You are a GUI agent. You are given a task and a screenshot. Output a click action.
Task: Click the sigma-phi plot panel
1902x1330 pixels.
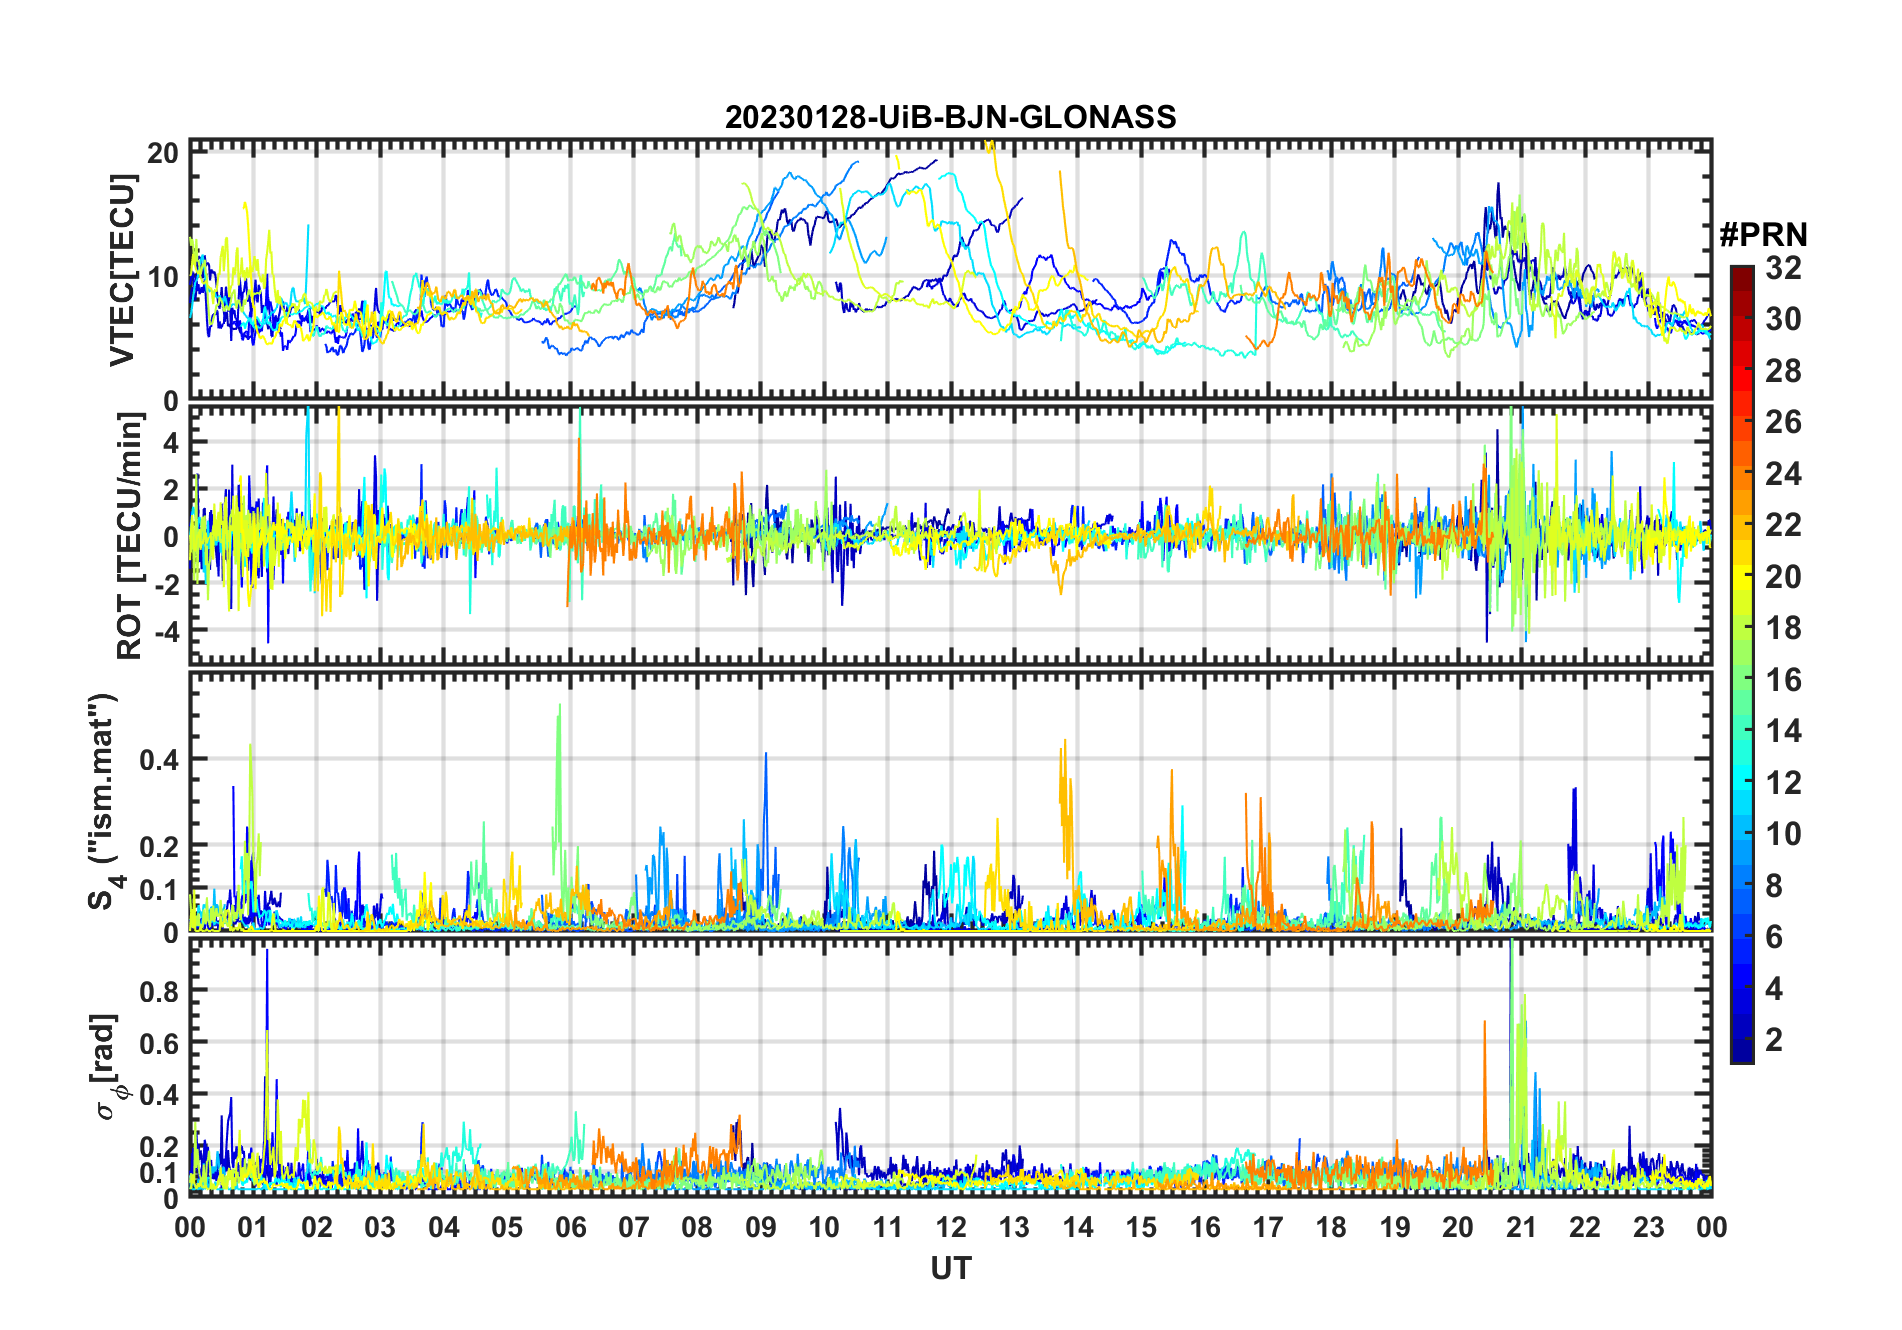tap(950, 1067)
